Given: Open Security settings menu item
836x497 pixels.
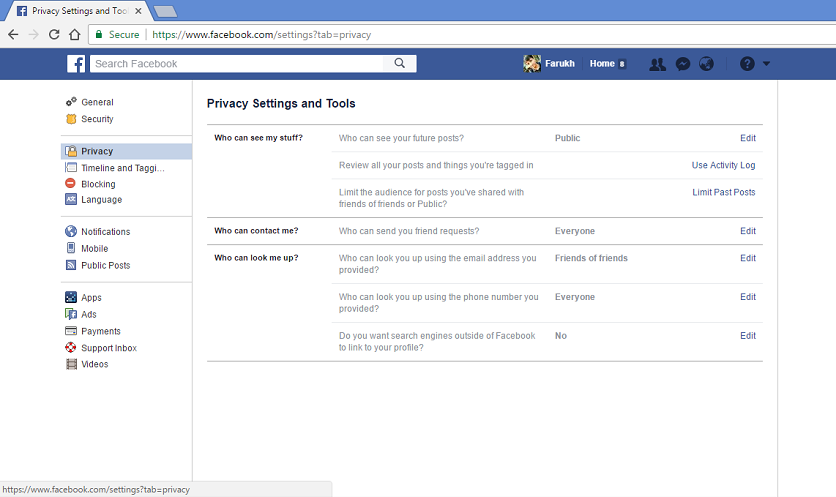Looking at the screenshot, I should click(x=97, y=119).
